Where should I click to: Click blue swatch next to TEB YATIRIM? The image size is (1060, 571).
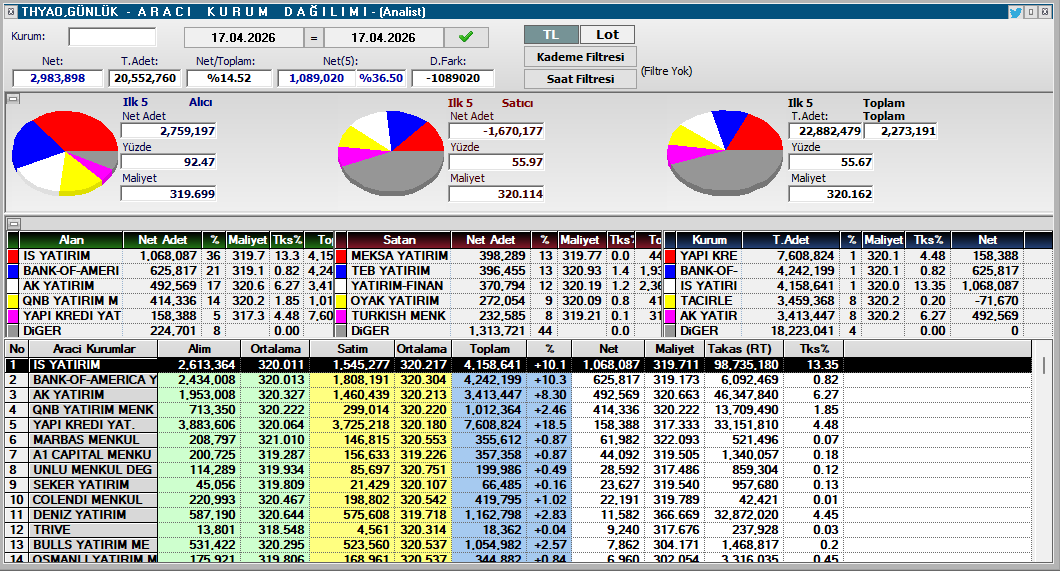coord(341,271)
